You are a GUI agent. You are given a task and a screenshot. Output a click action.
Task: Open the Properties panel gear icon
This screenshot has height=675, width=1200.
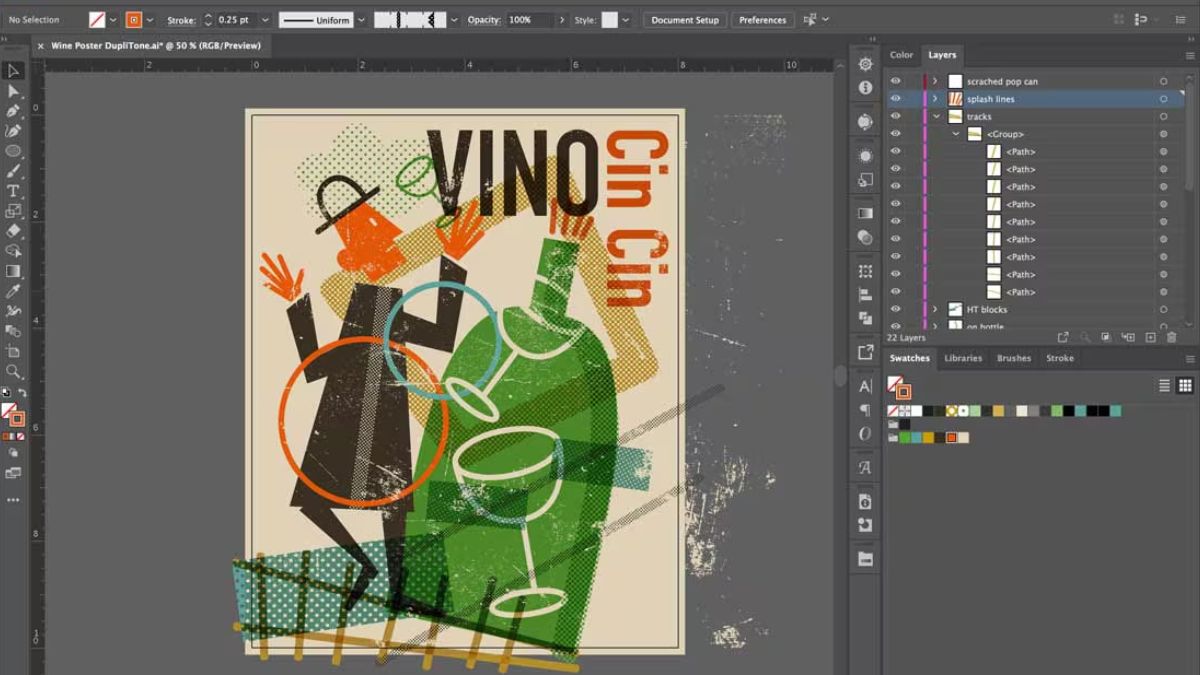point(865,65)
